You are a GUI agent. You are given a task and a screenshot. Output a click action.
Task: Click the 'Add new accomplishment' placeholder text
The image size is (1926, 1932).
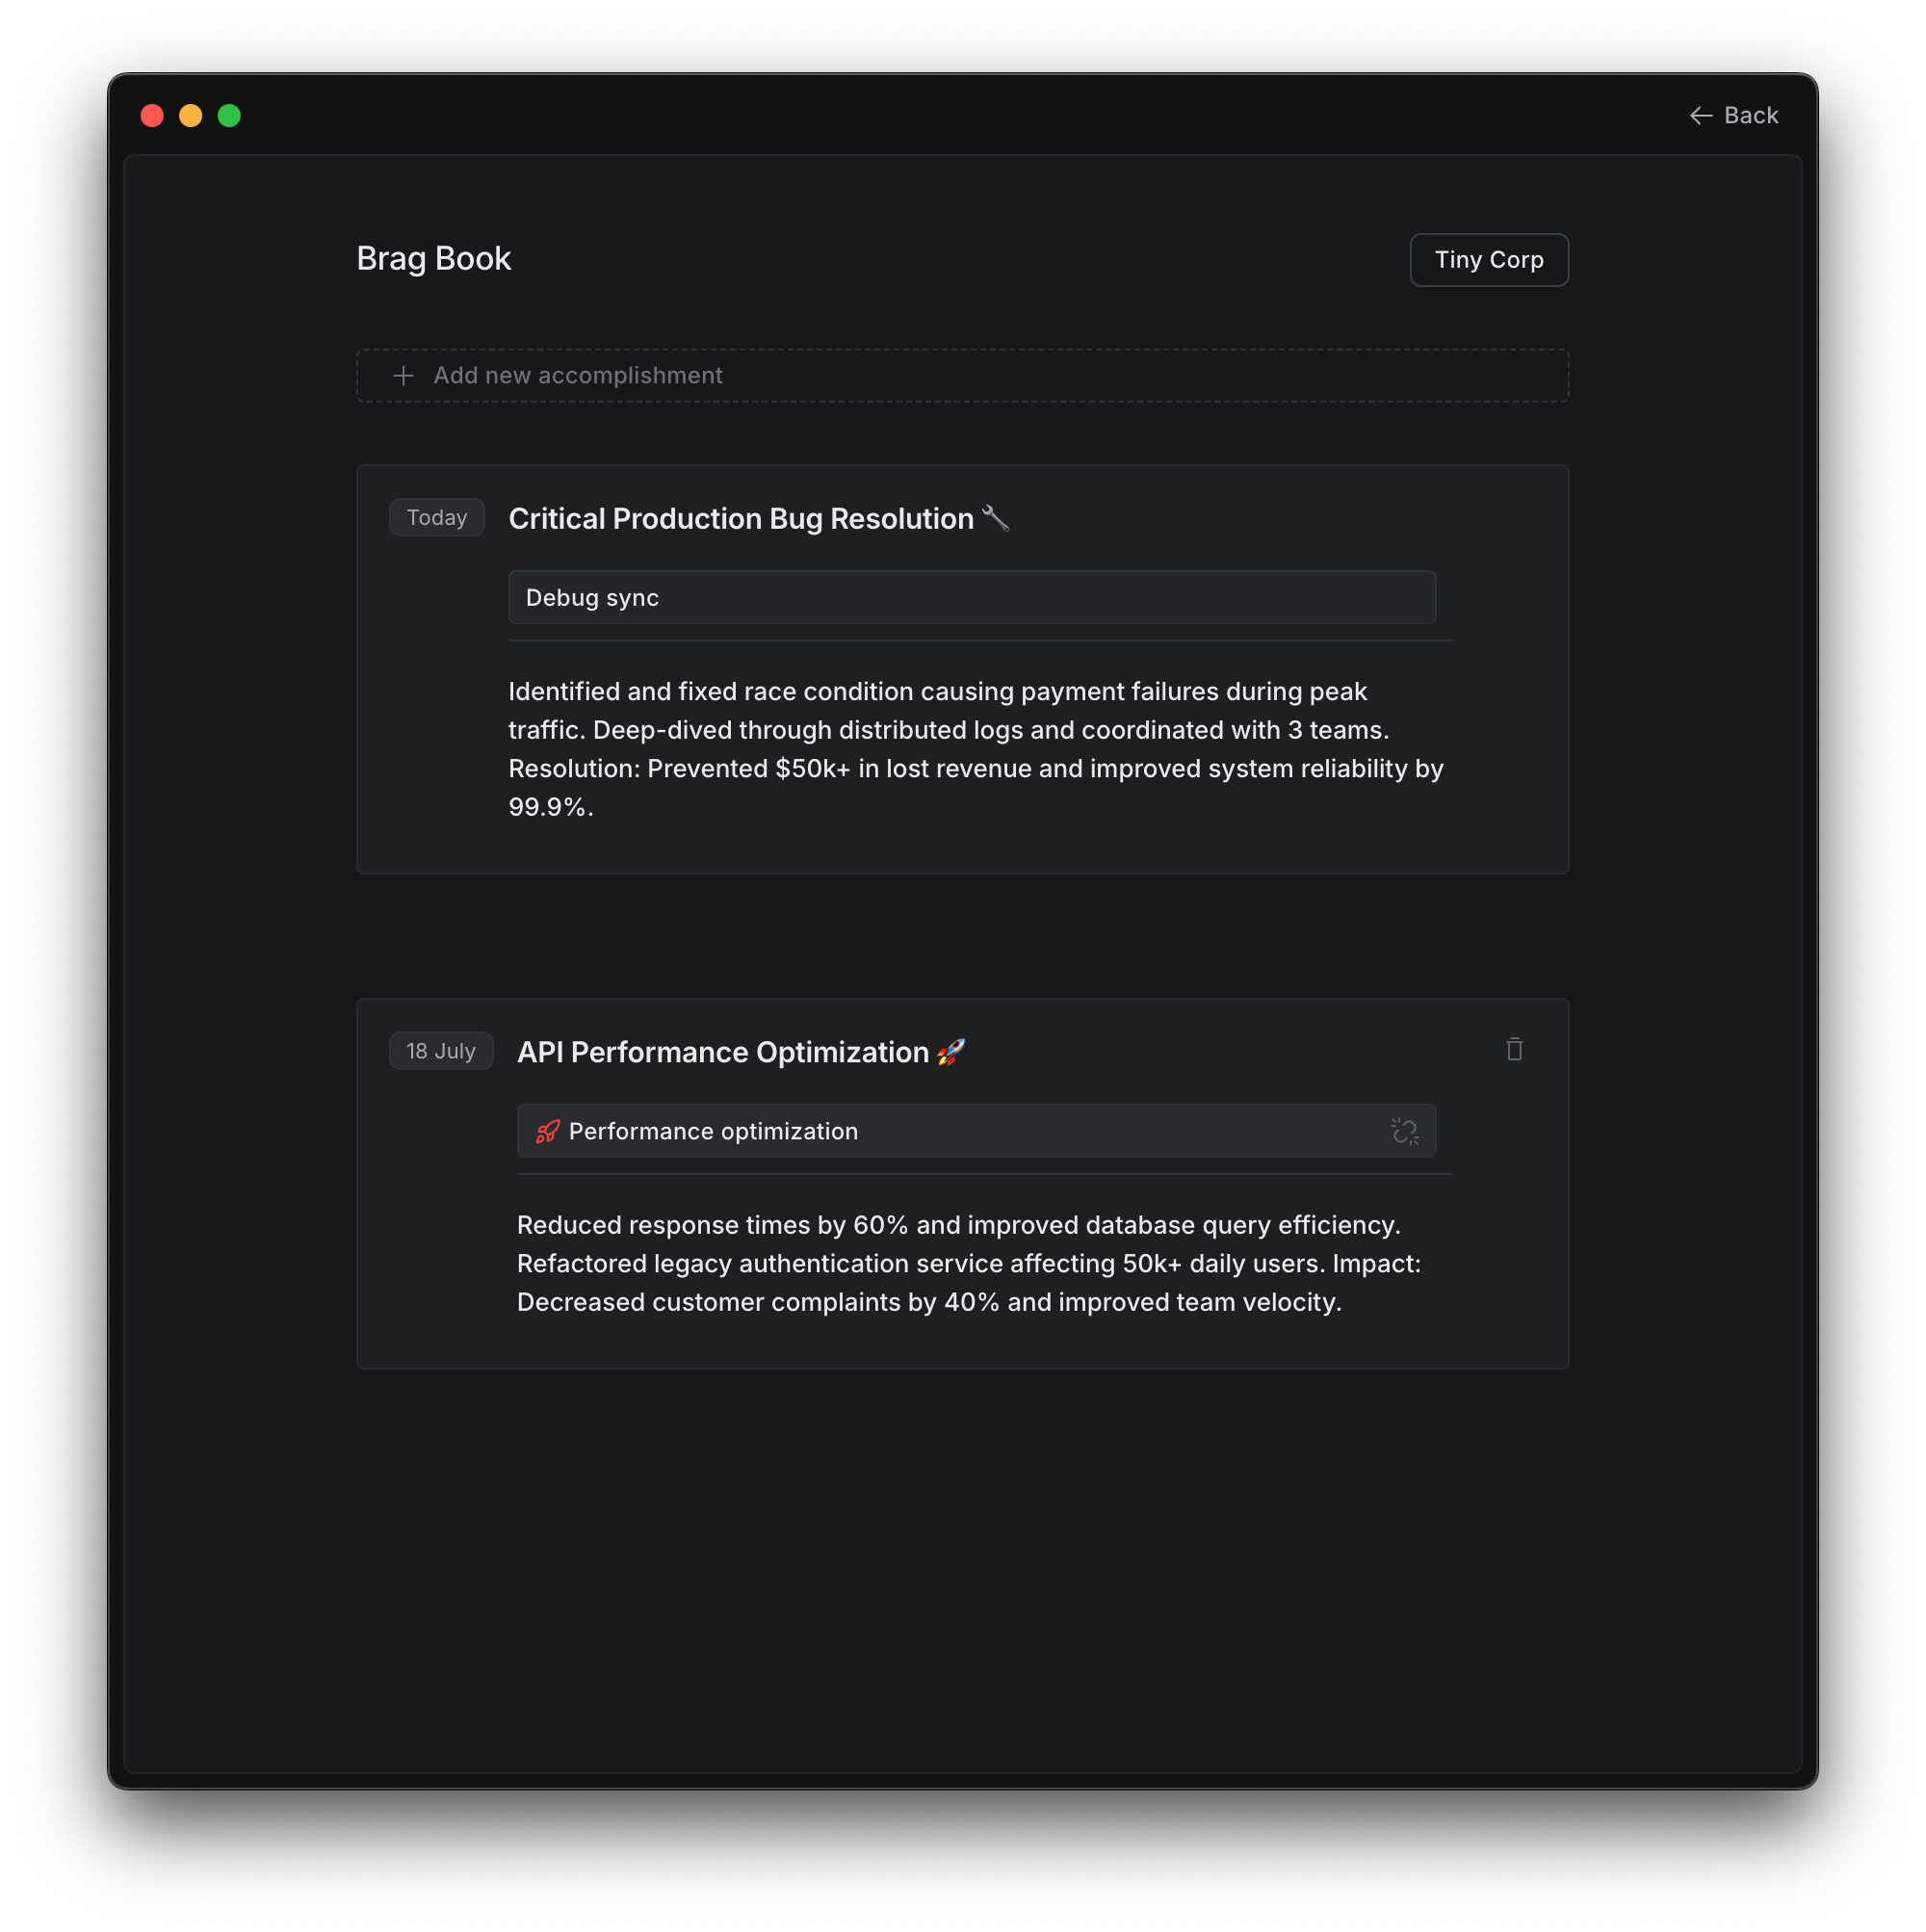[x=577, y=376]
